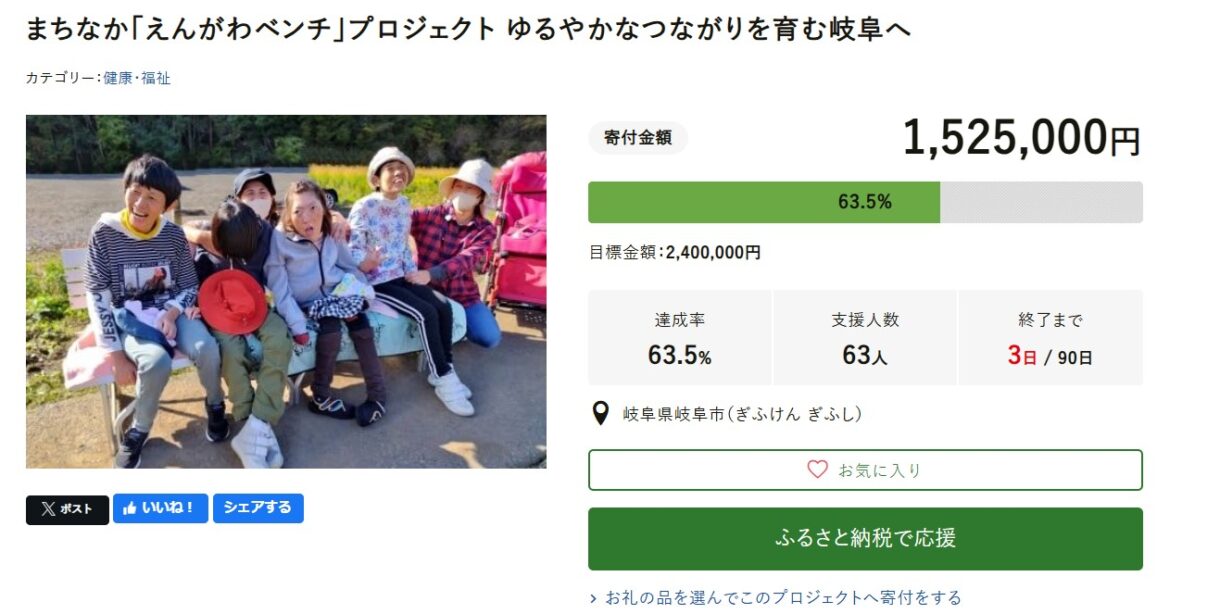Select the 1,525,000円 donation amount

1020,138
